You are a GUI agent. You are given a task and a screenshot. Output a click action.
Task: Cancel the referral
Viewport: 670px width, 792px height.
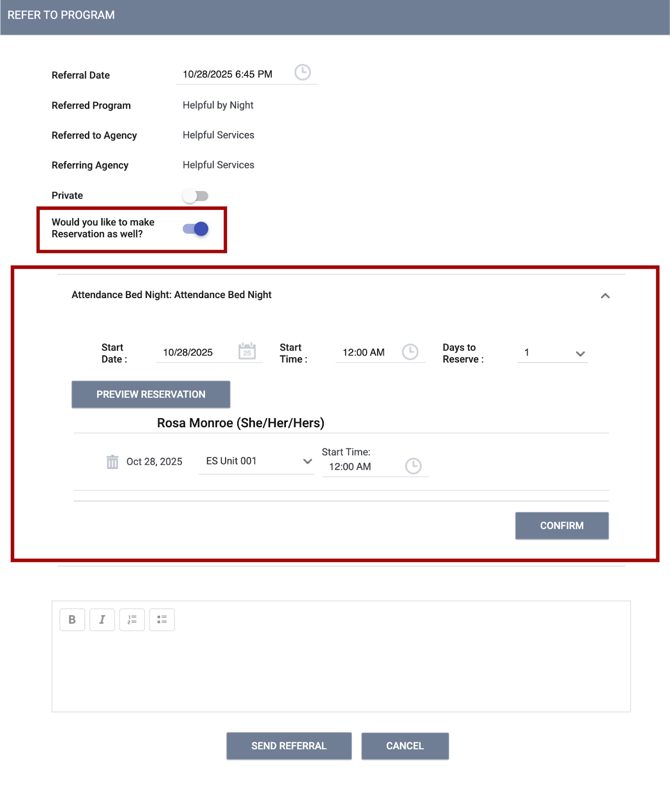pos(405,746)
